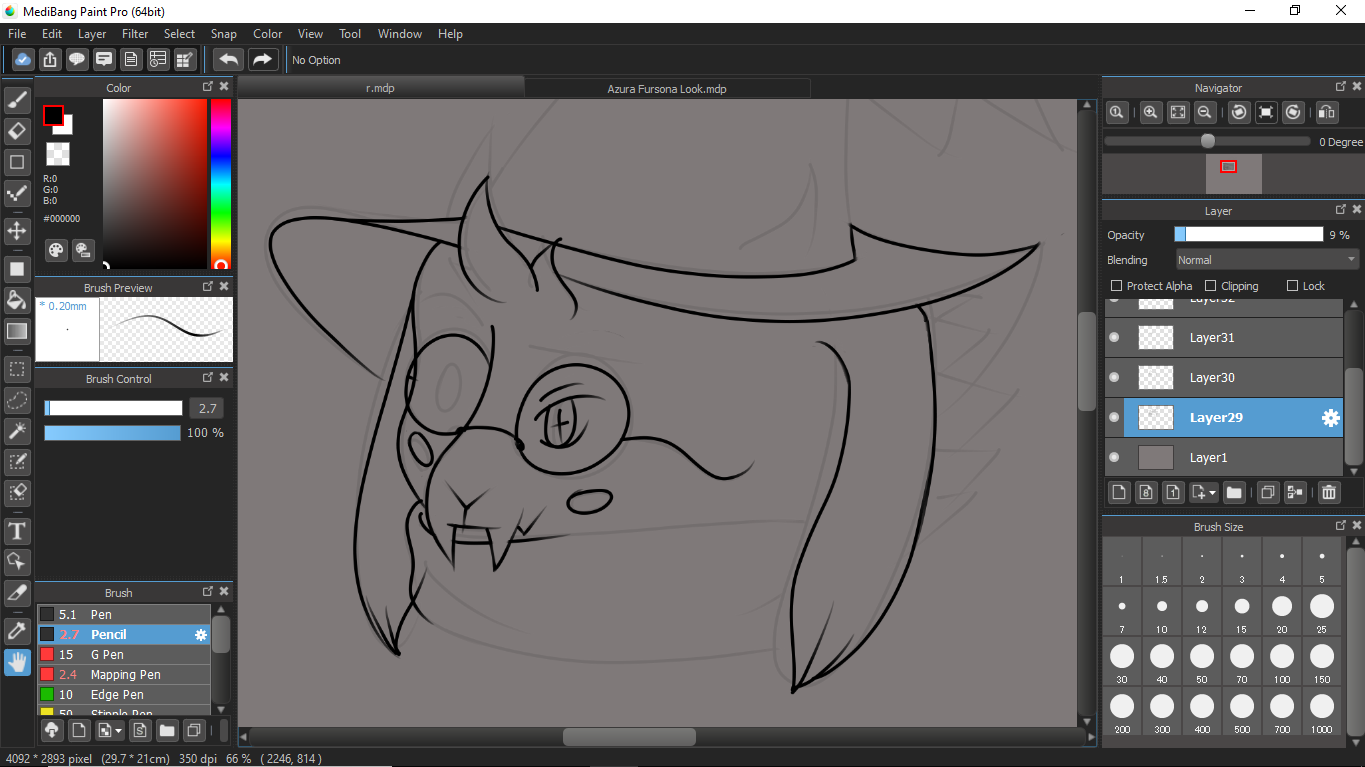1365x767 pixels.
Task: Select the Dot tool with the dotted pen icon
Action: [x=17, y=193]
